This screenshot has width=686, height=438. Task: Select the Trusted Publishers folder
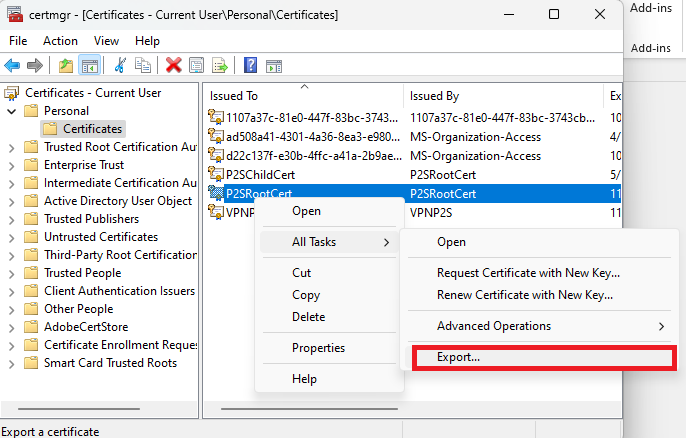coord(91,219)
